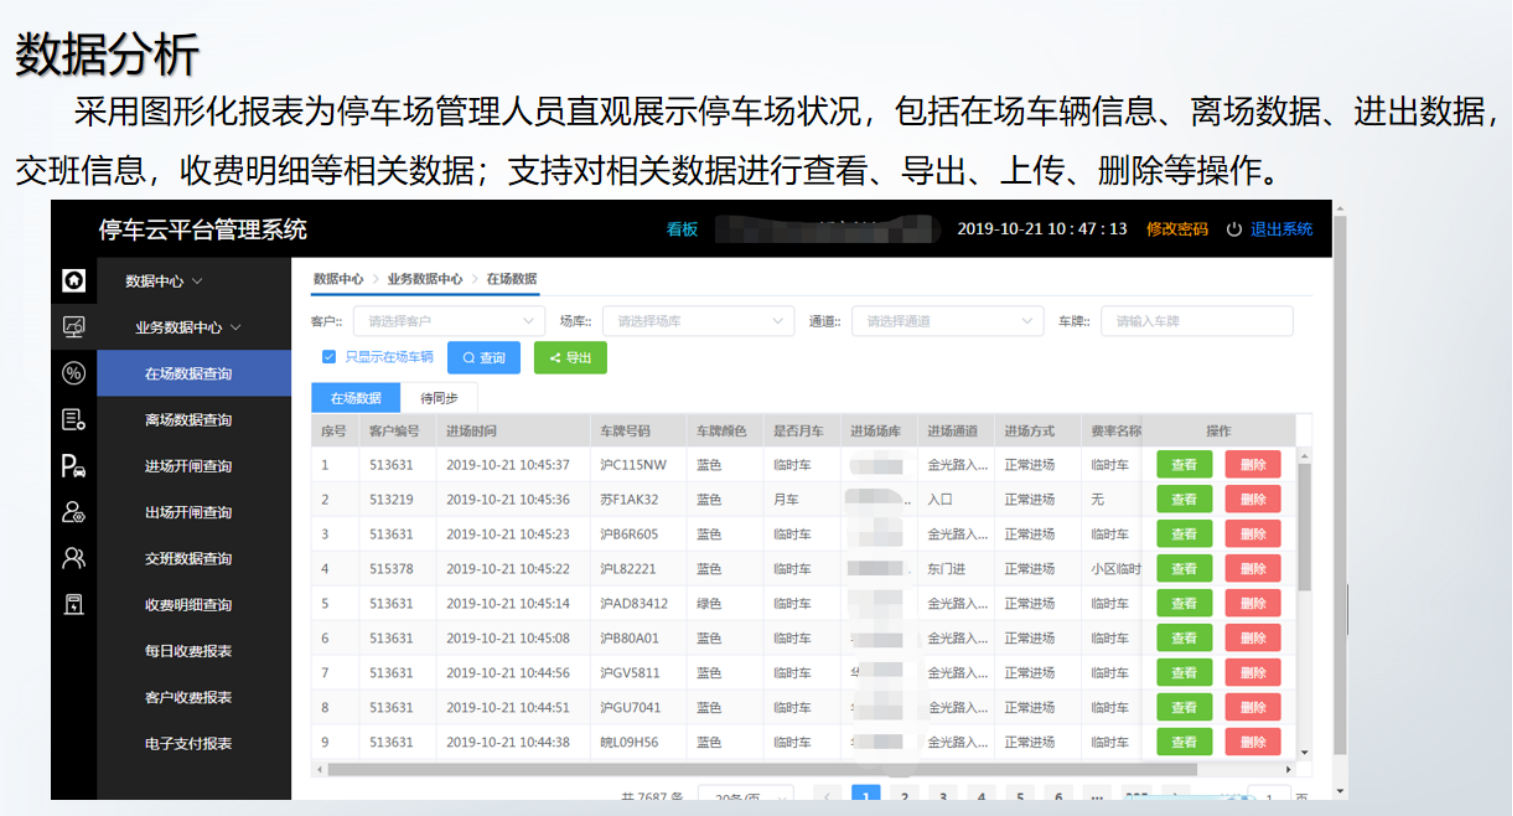Collapse the 业务数据中心 menu section
This screenshot has height=816, width=1513.
pyautogui.click(x=188, y=327)
